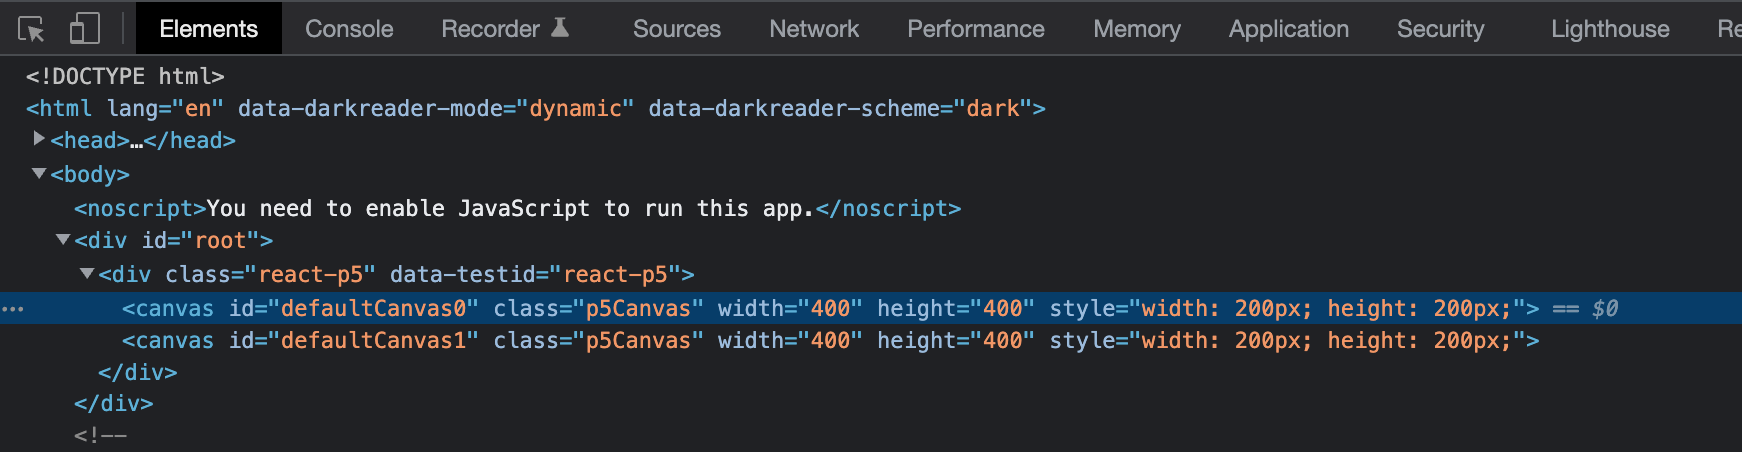Collapse the div id root node
Viewport: 1742px width, 452px height.
tap(63, 240)
